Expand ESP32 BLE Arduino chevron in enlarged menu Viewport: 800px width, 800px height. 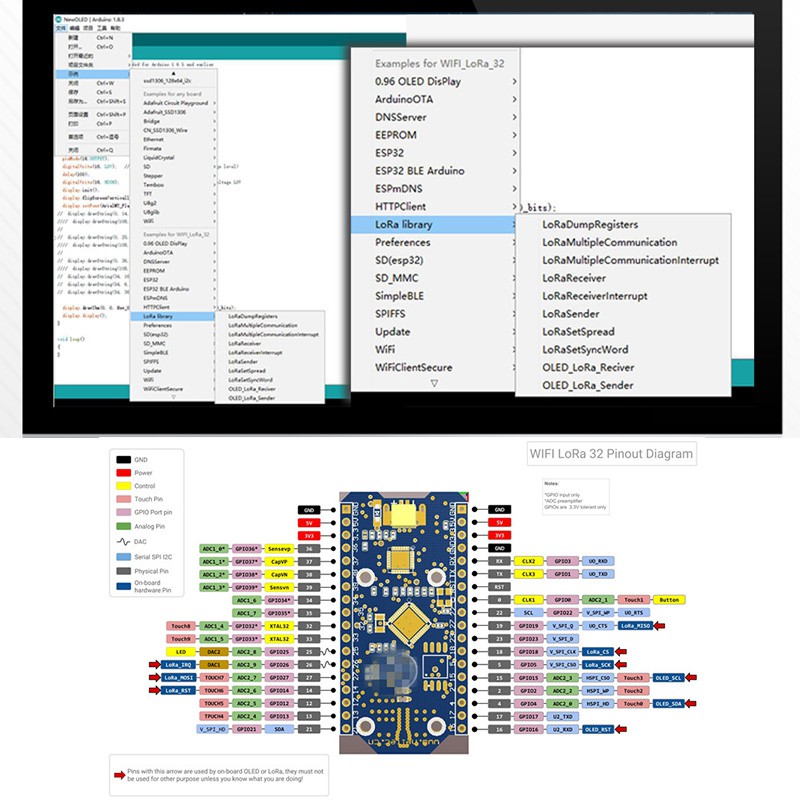[x=514, y=171]
